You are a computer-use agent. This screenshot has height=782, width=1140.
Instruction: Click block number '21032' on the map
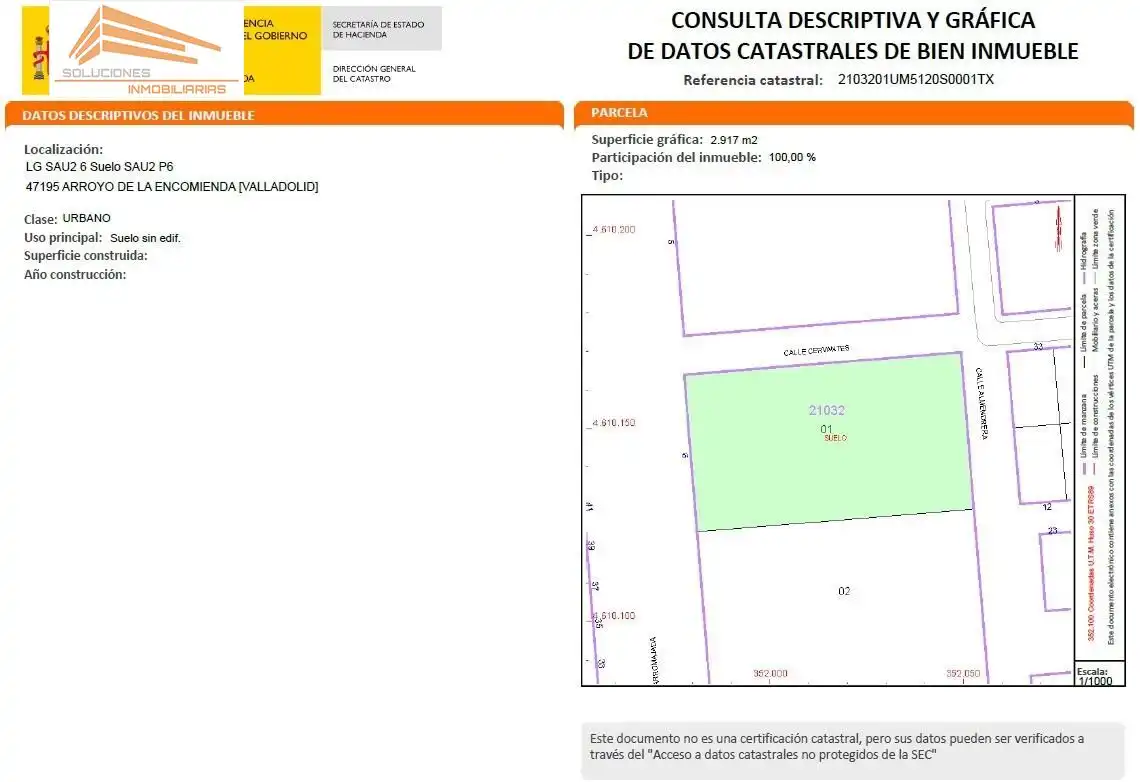(x=827, y=411)
